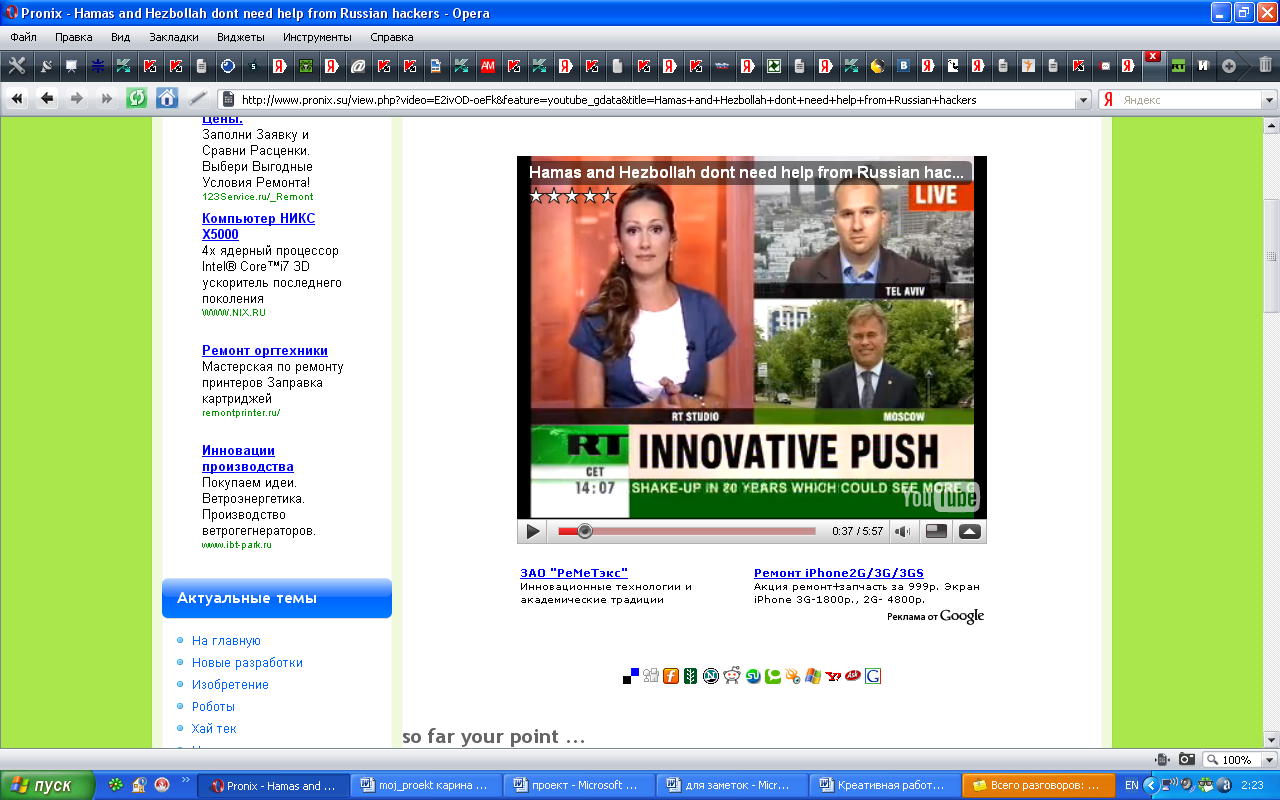Click Opera reload page button
The image size is (1280, 800).
tap(137, 99)
